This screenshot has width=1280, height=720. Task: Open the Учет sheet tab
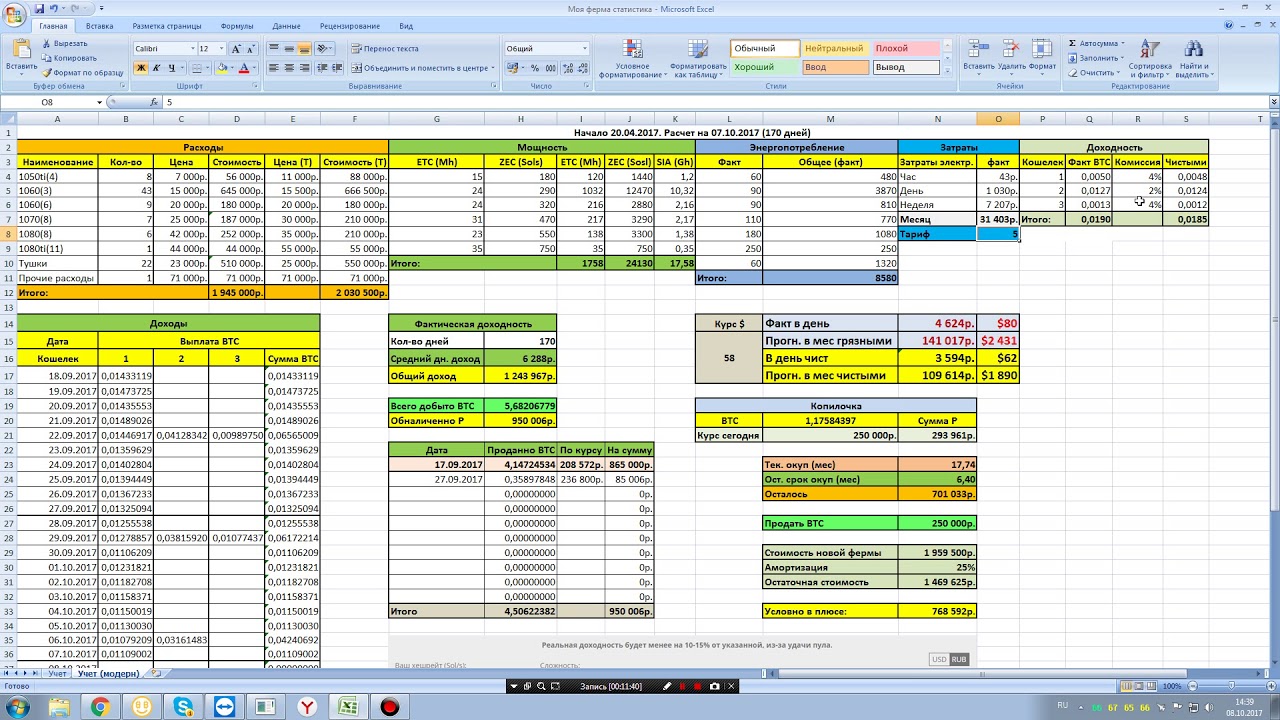58,673
